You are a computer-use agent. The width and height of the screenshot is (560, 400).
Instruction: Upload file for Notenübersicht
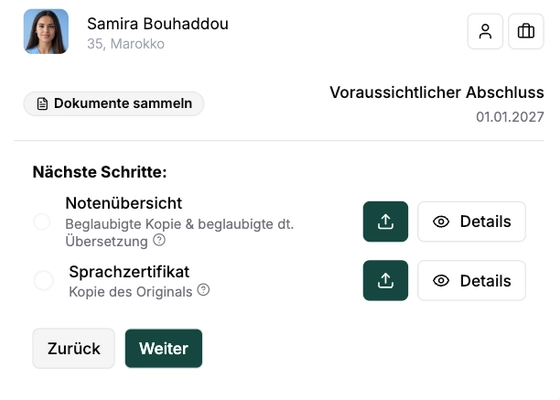[385, 221]
